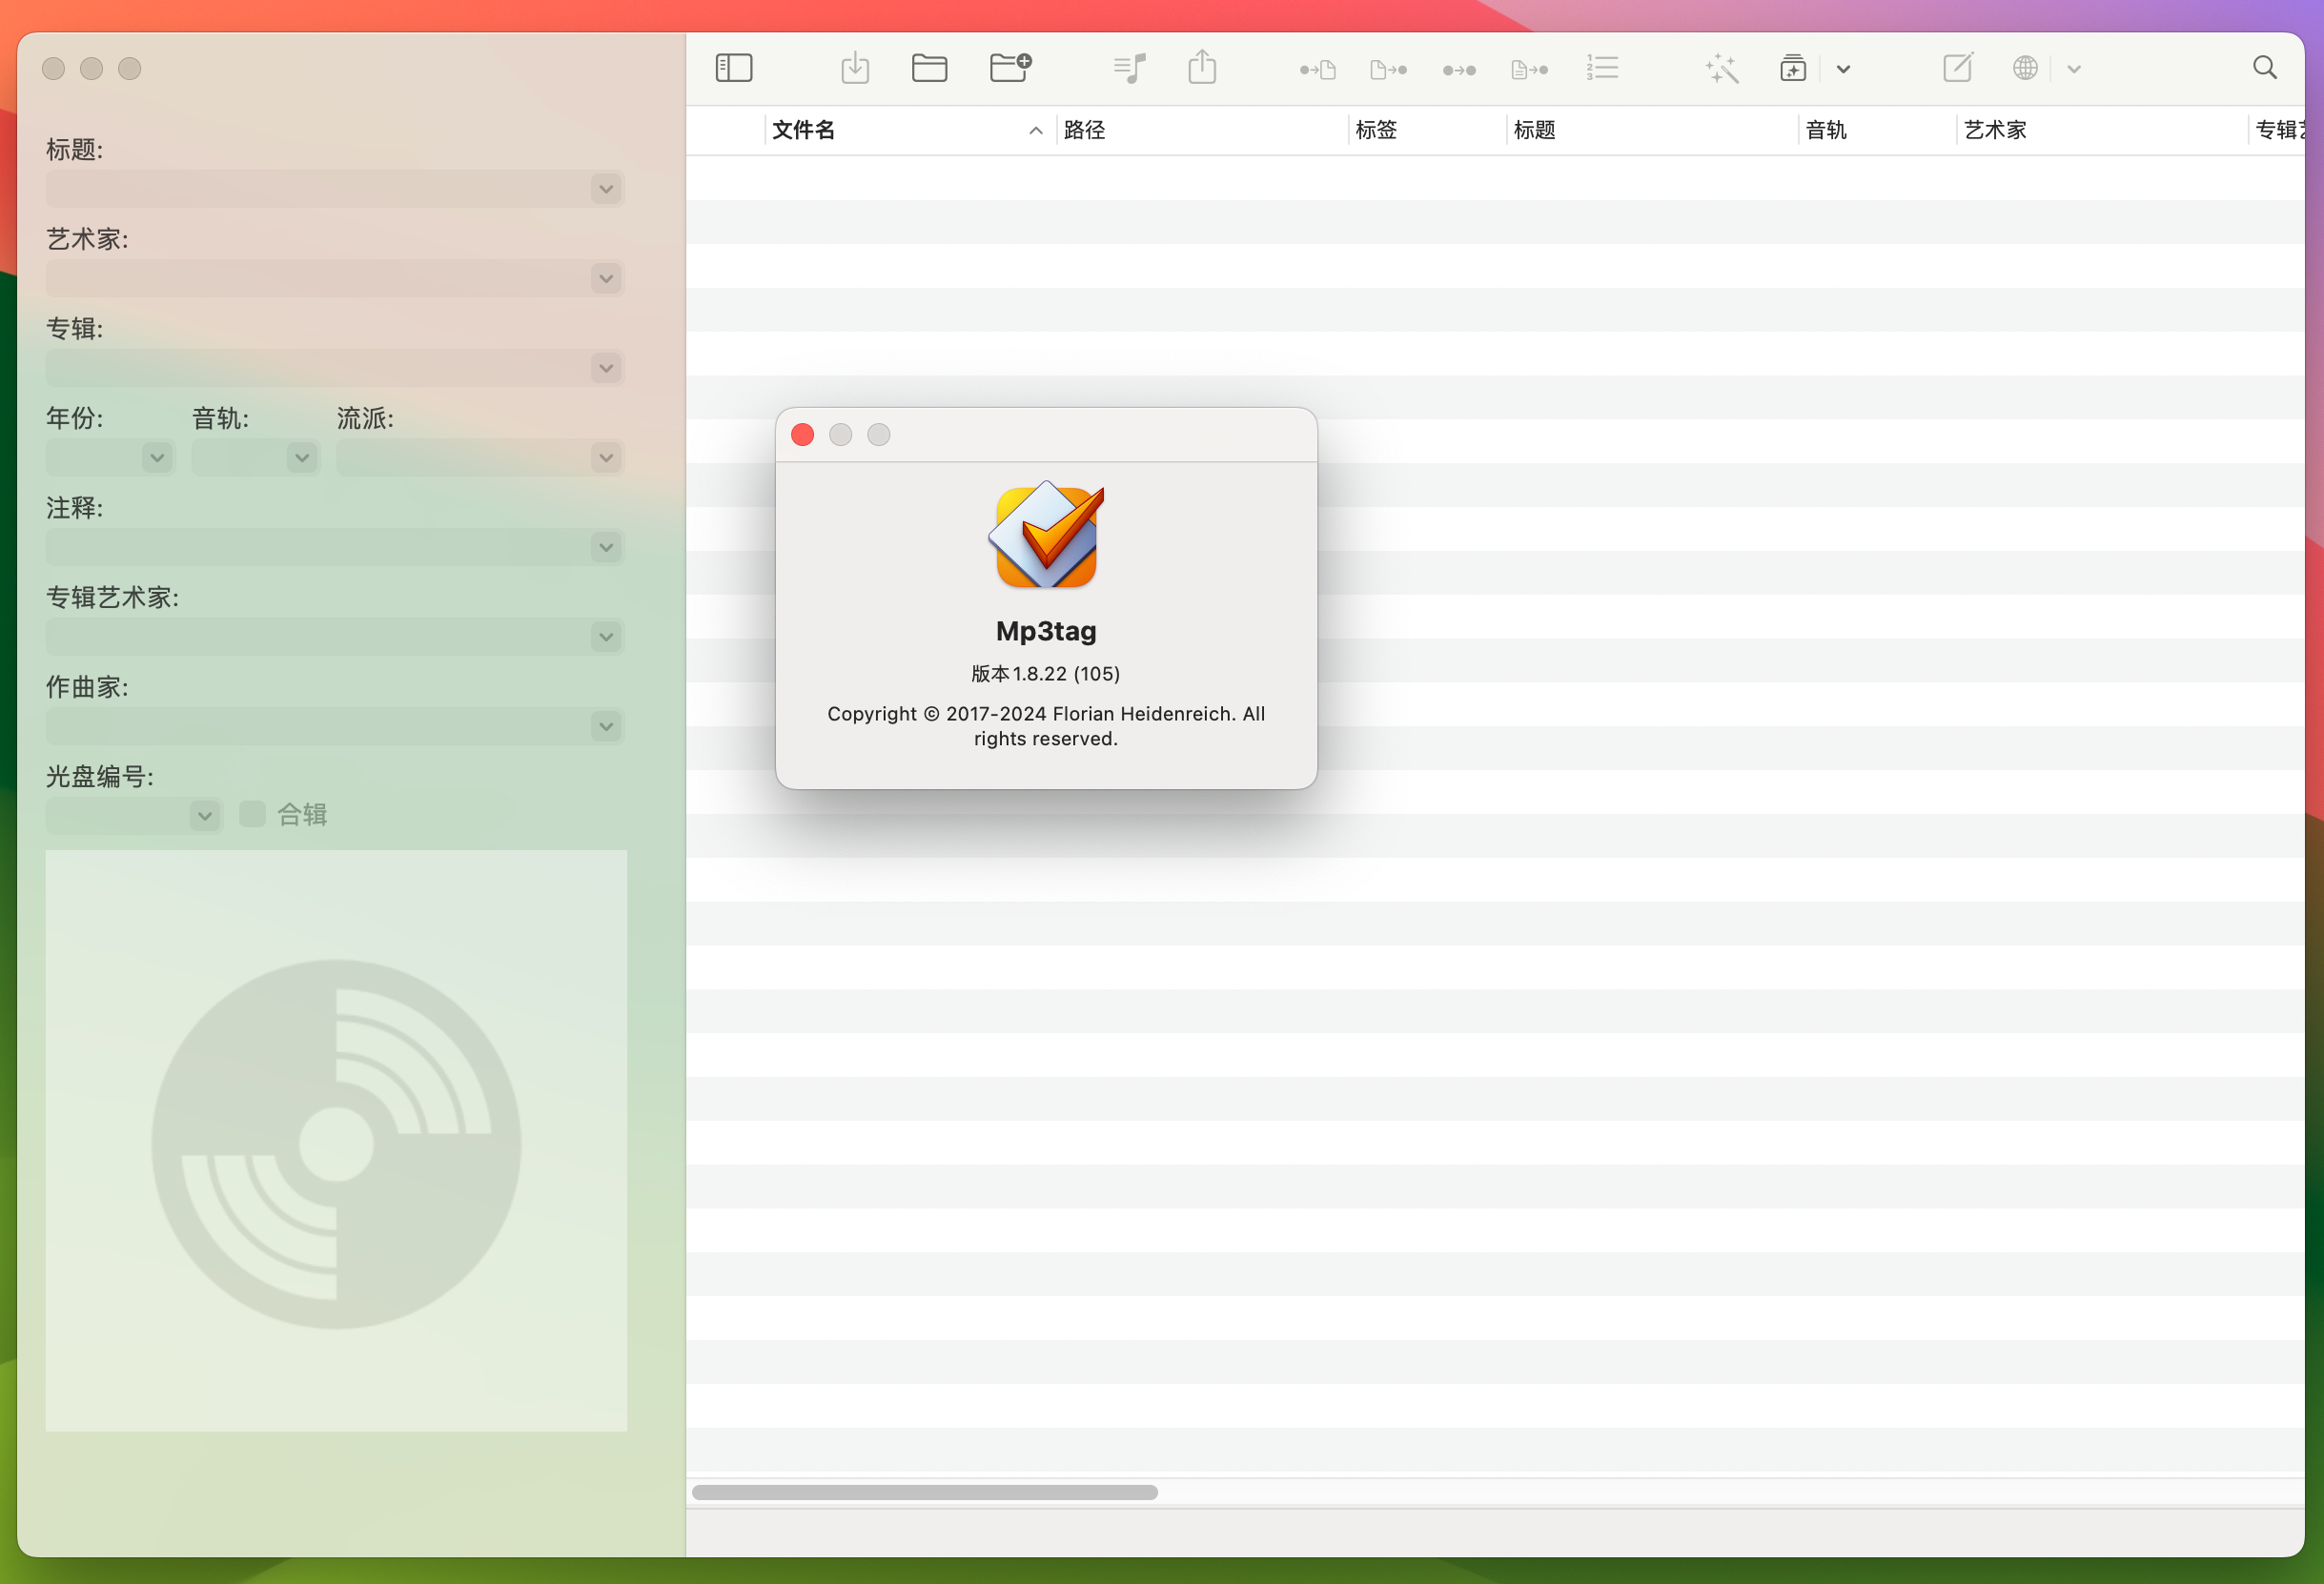
Task: Click the globe tag sources icon
Action: point(2025,68)
